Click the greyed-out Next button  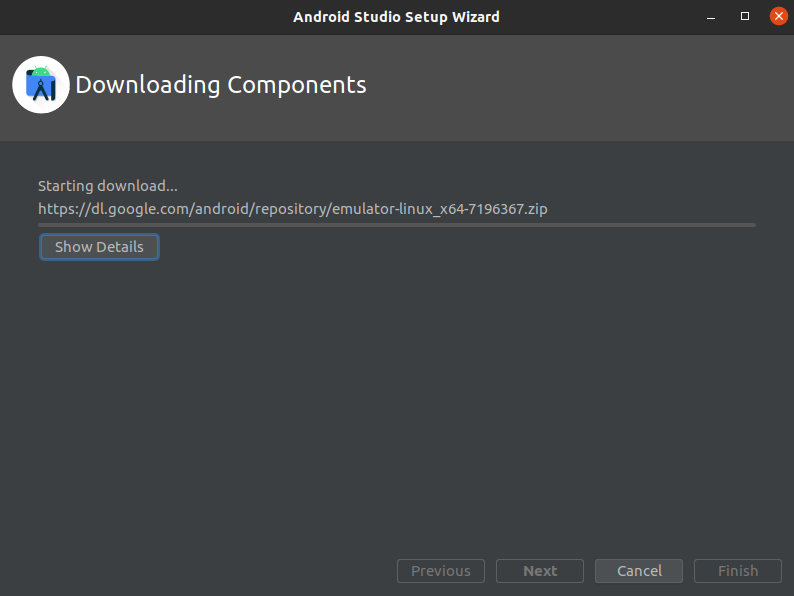(x=540, y=571)
